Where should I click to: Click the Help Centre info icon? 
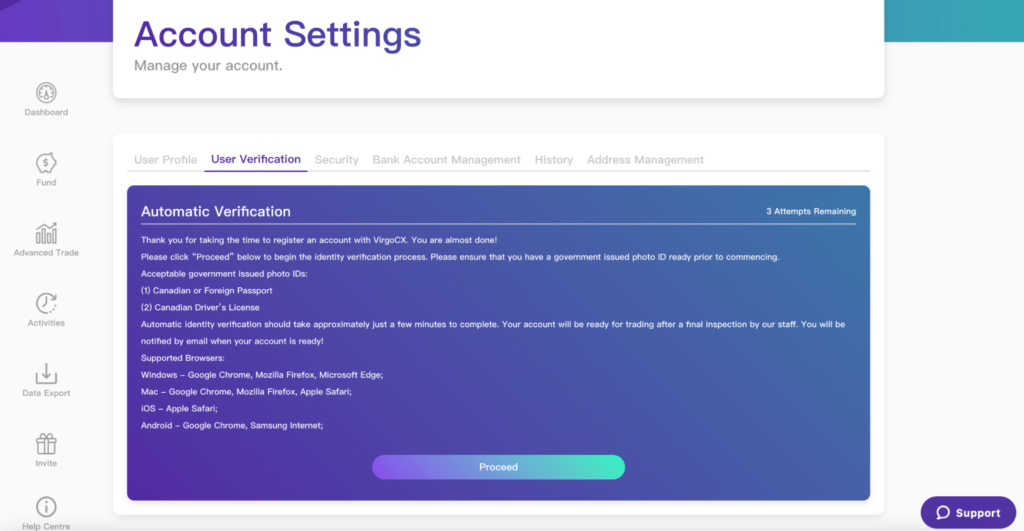46,507
